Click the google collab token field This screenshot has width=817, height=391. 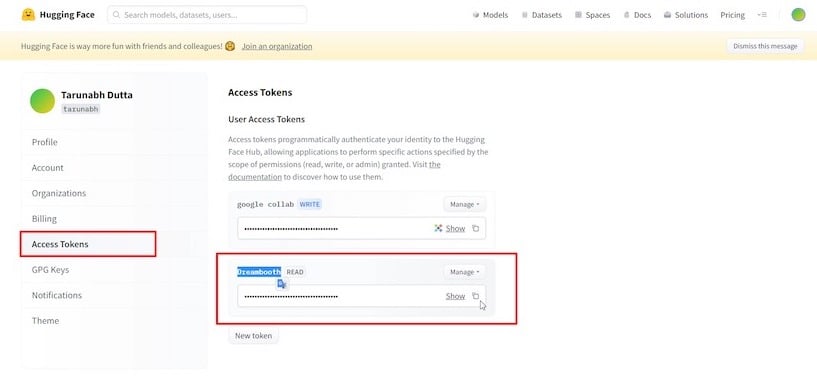(x=362, y=228)
